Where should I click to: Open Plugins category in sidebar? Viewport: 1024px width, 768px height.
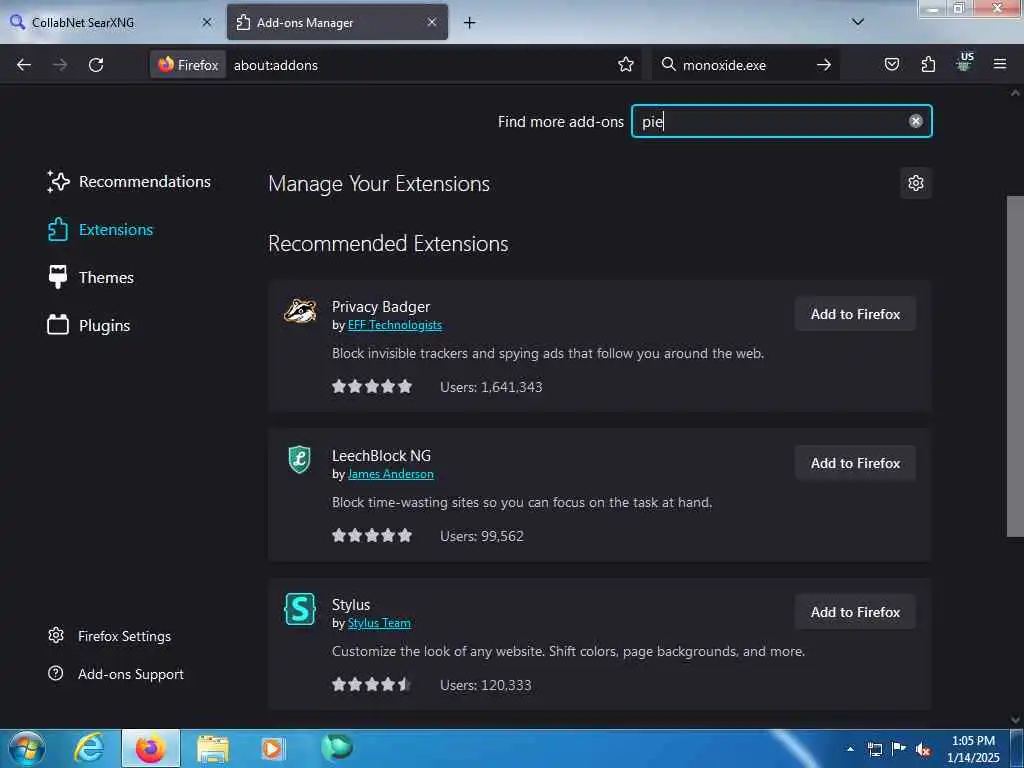coord(88,325)
